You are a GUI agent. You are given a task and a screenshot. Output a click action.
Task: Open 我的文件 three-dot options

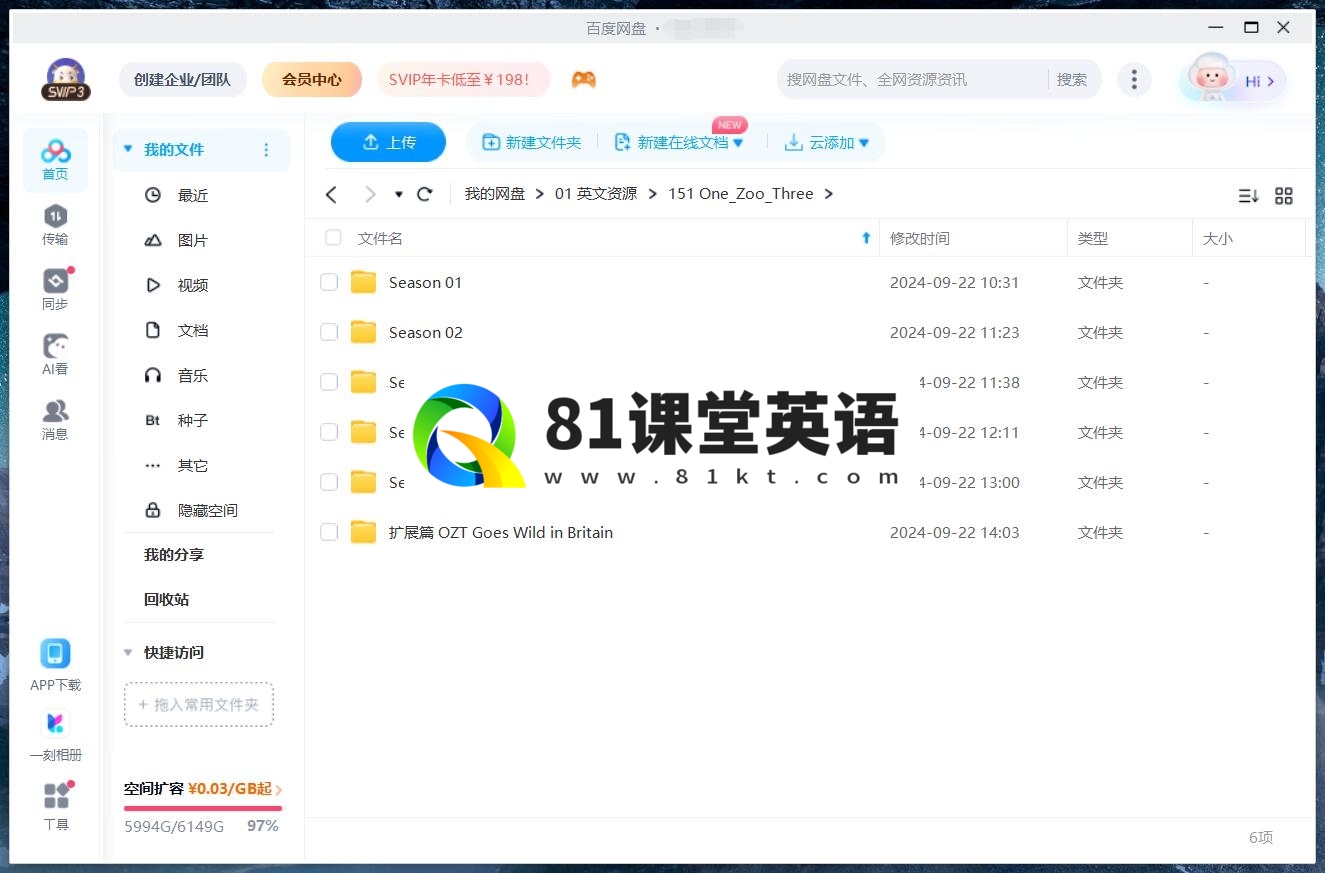point(266,150)
